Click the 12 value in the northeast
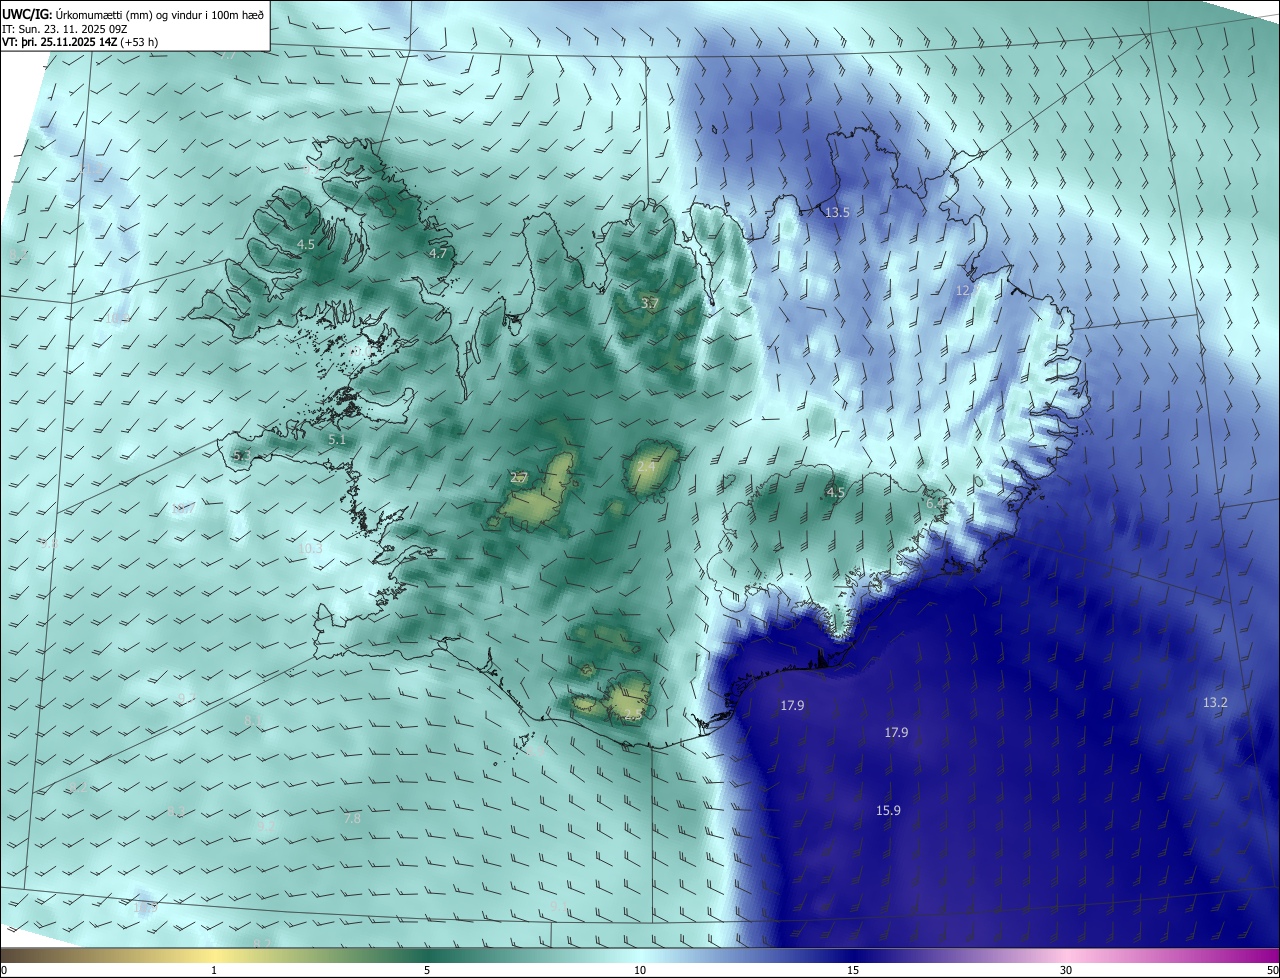Screen dimensions: 1280x978 963,290
